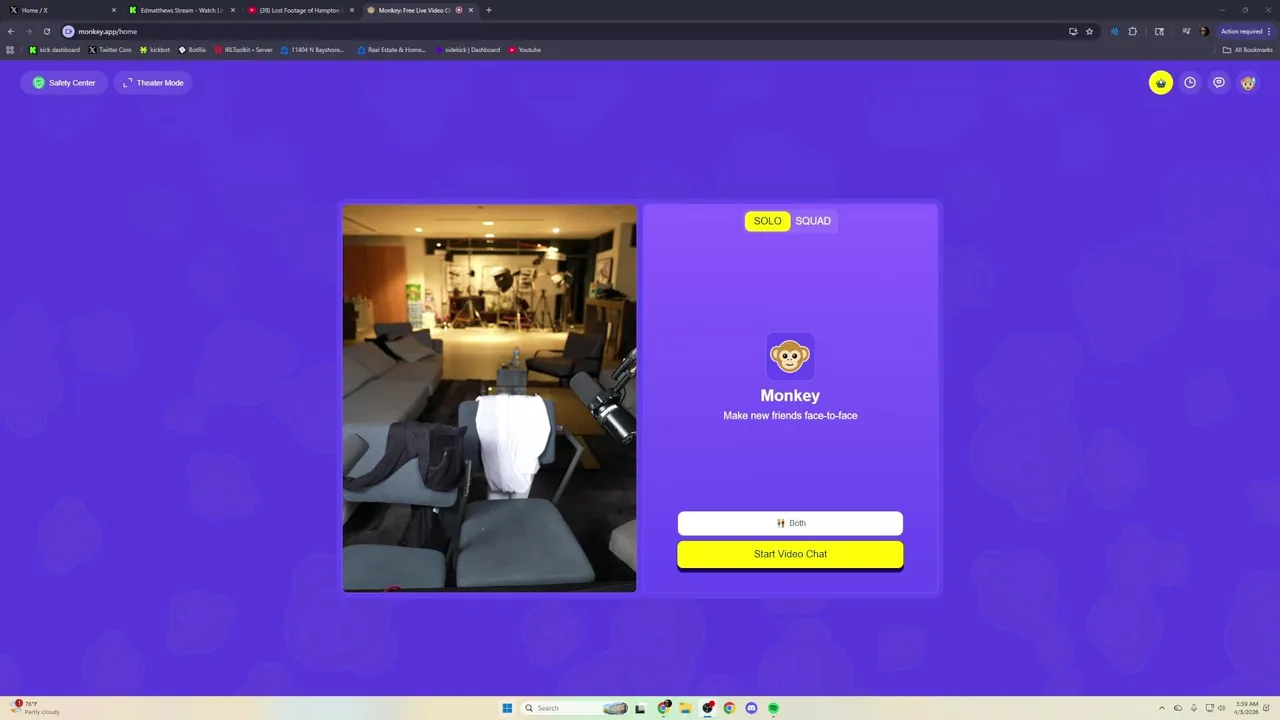Click the Action required menu button

click(x=1245, y=31)
